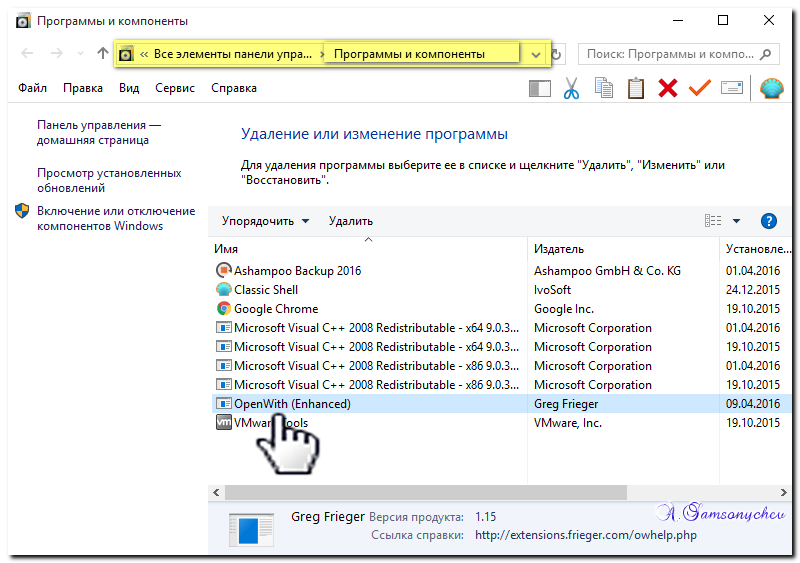Click the Control Panel icon in address bar
Viewport: 800px width, 563px height.
pyautogui.click(x=126, y=54)
